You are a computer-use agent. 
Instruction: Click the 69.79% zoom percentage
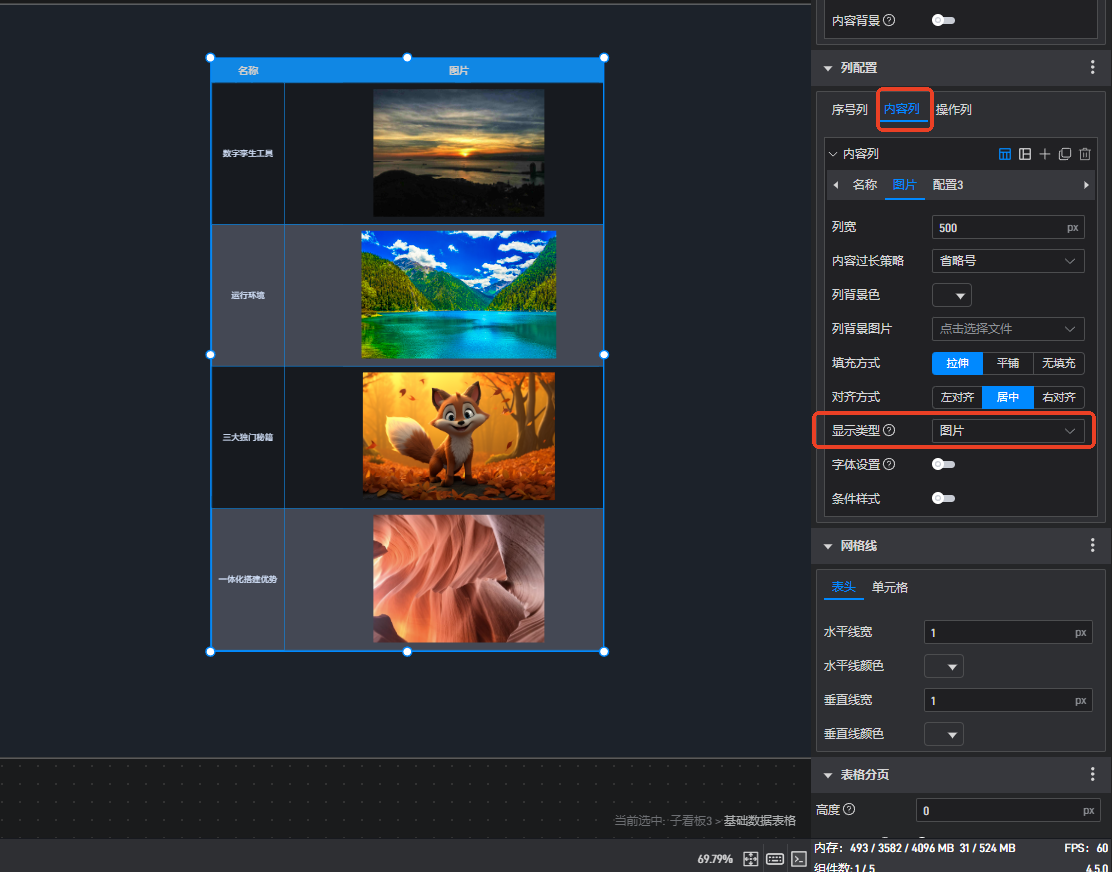[715, 859]
